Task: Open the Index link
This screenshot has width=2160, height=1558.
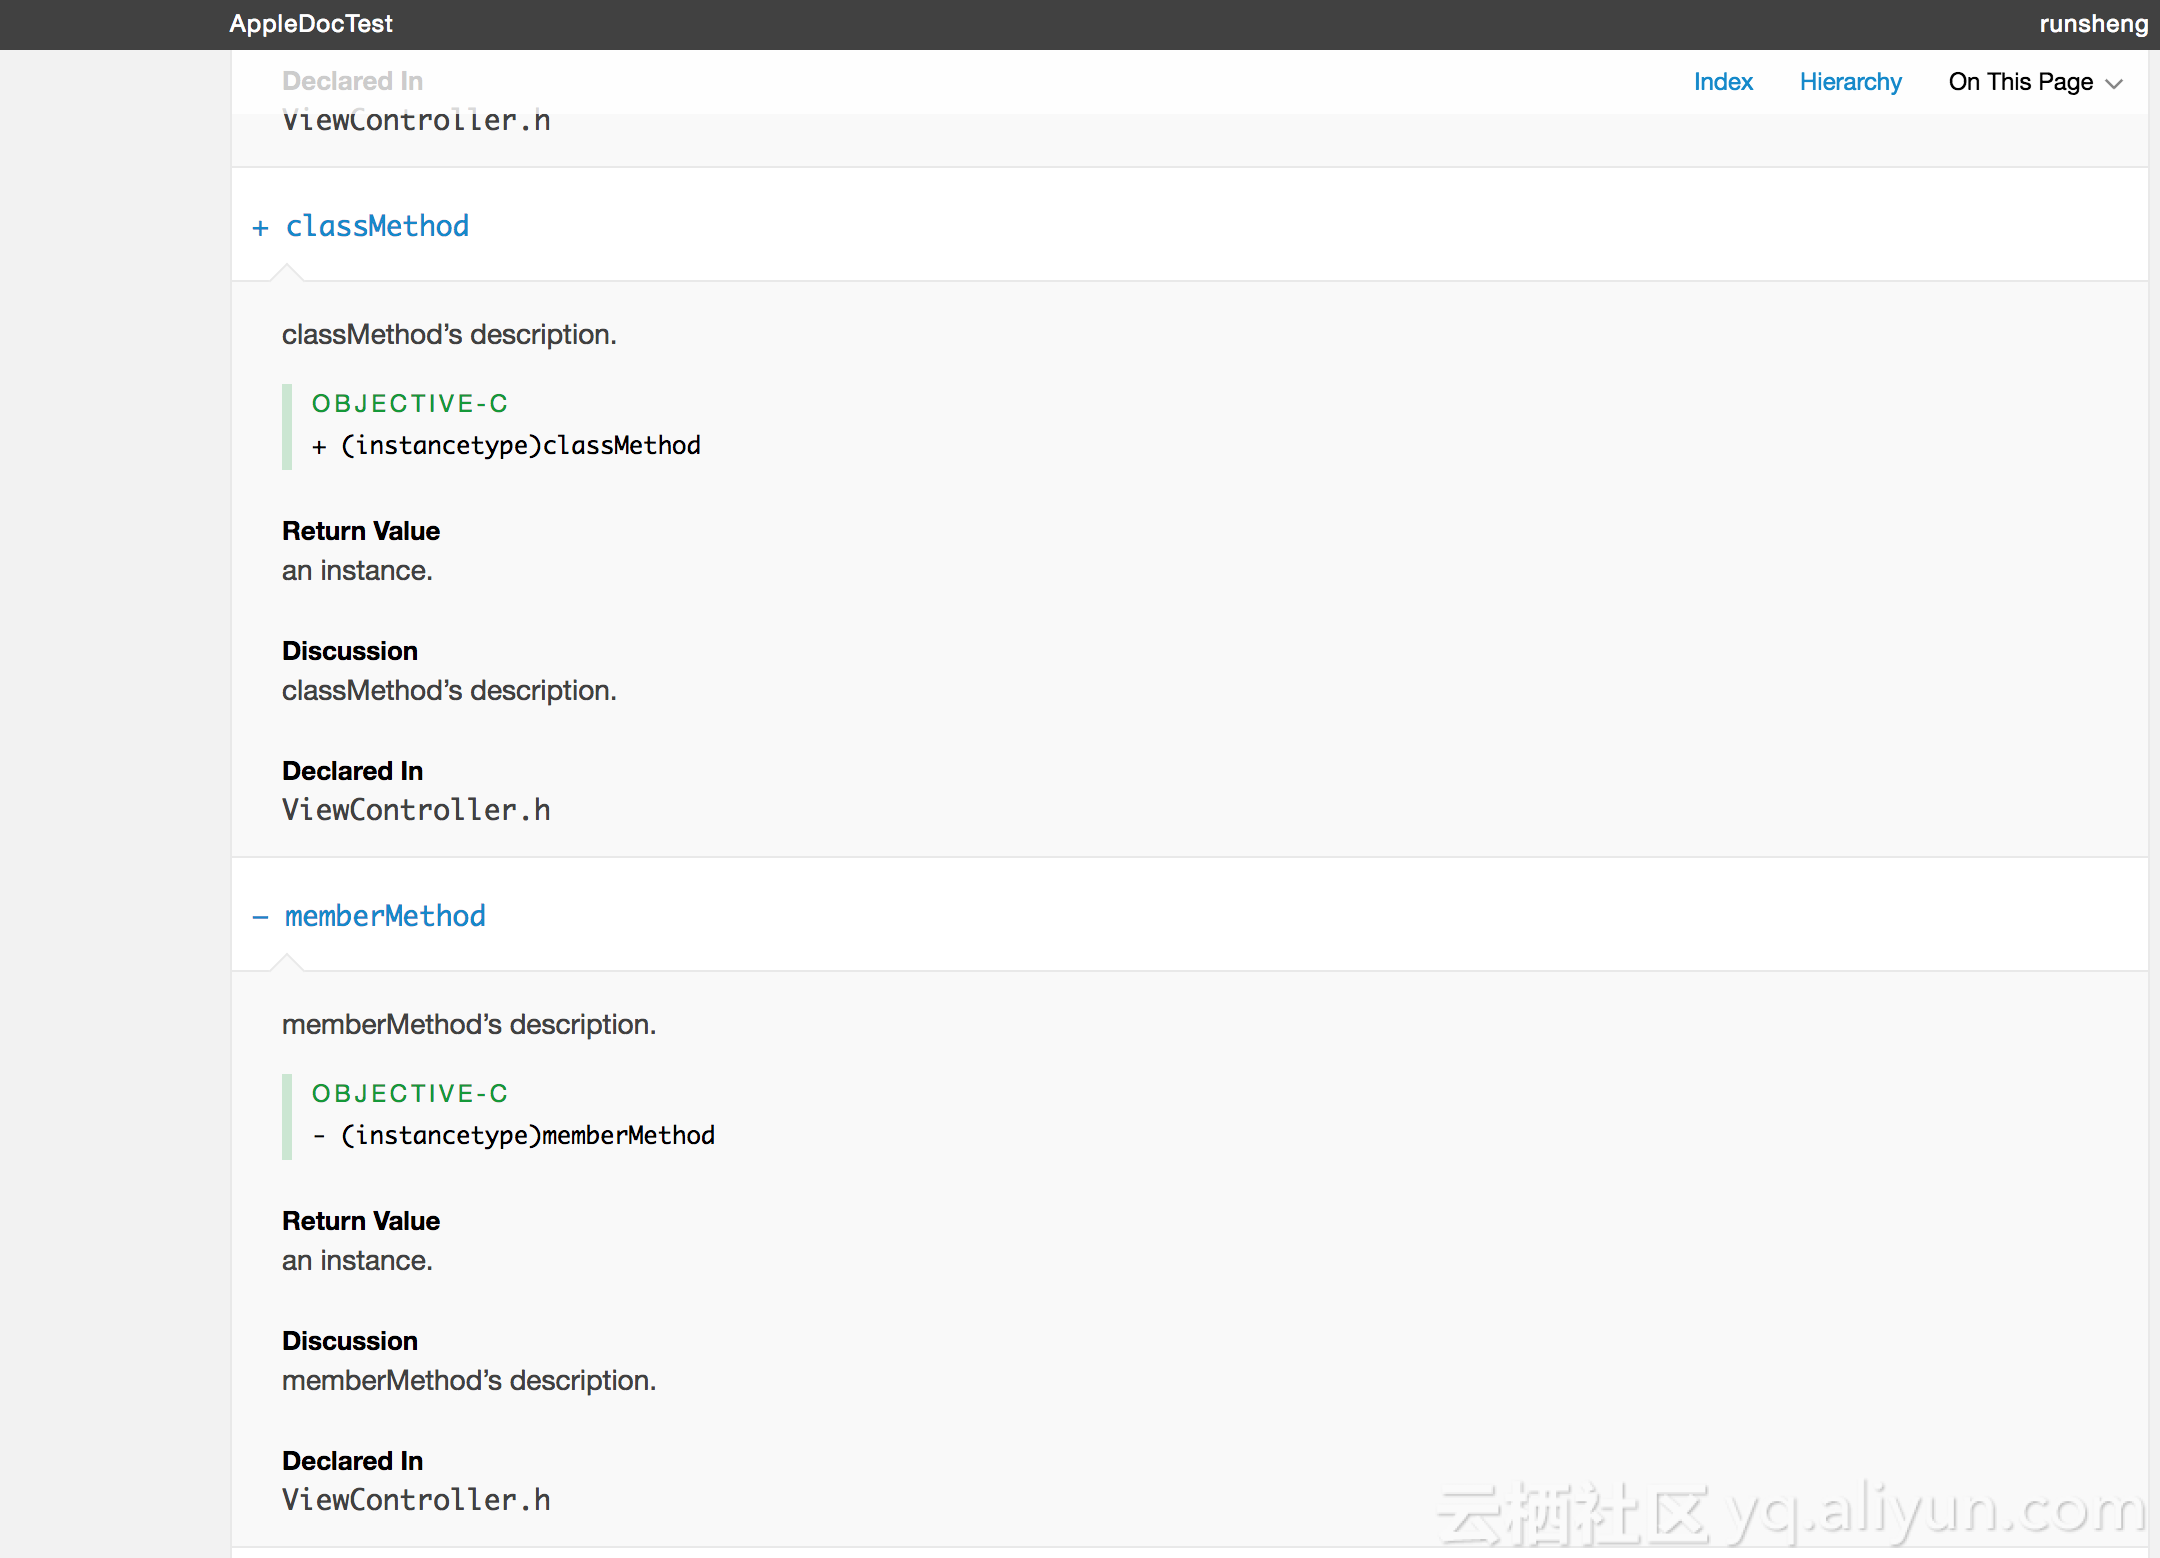Action: click(1723, 82)
